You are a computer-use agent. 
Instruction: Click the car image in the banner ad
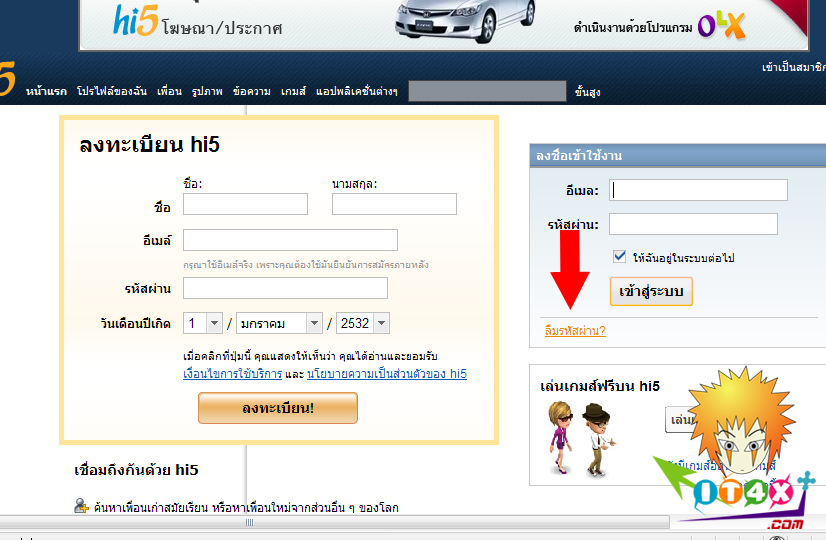point(465,21)
